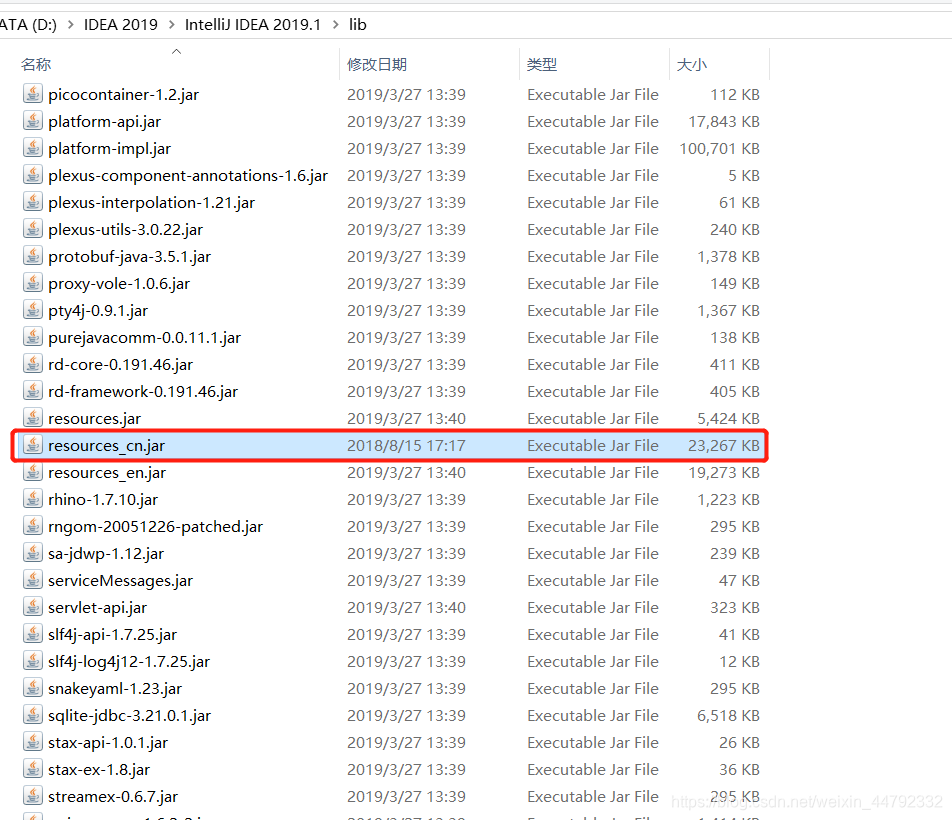The width and height of the screenshot is (952, 820).
Task: Select the file name resources_cn.jar
Action: click(106, 446)
